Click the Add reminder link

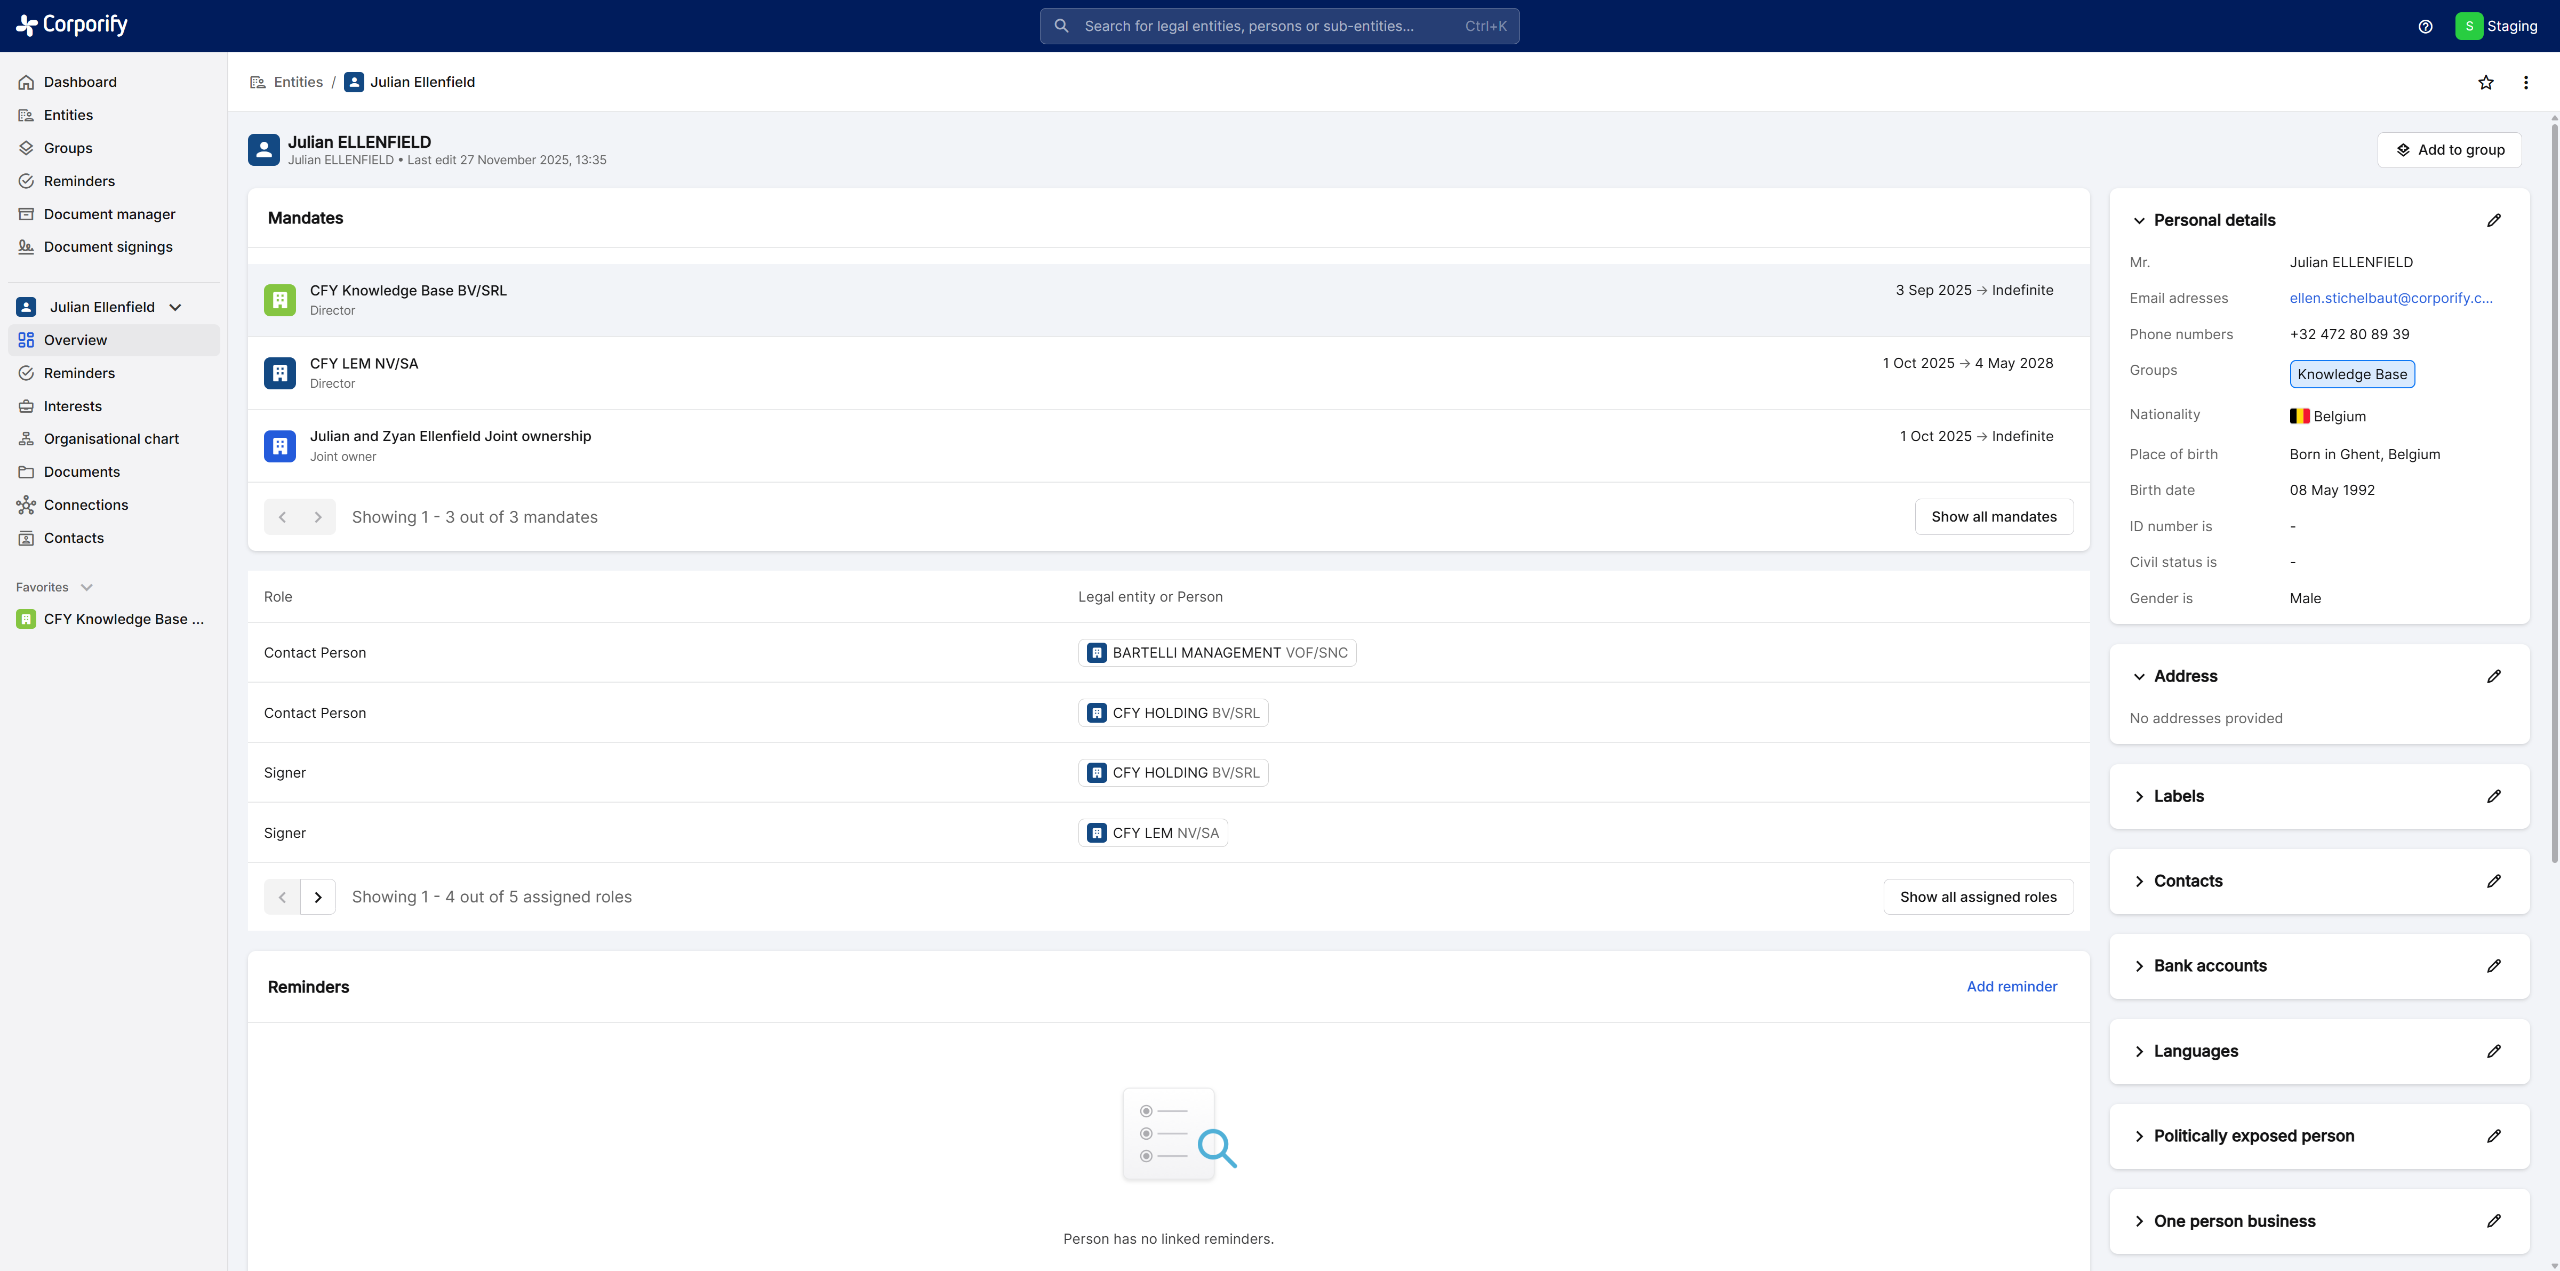(2011, 986)
